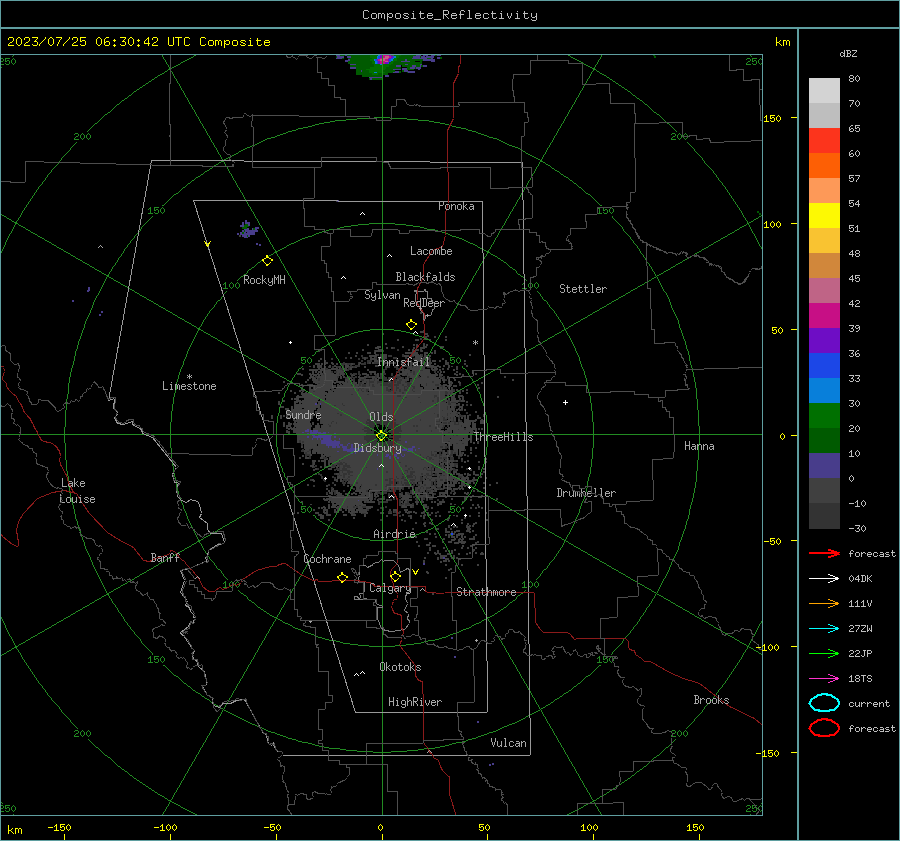Click the current legend label
Screen dimensions: 900x841
pyautogui.click(x=869, y=703)
